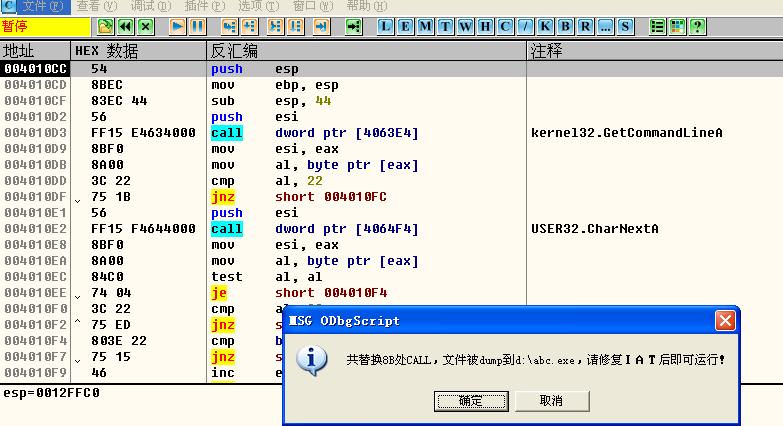This screenshot has height=426, width=783.
Task: Open the Handles window (H button)
Action: coord(486,26)
